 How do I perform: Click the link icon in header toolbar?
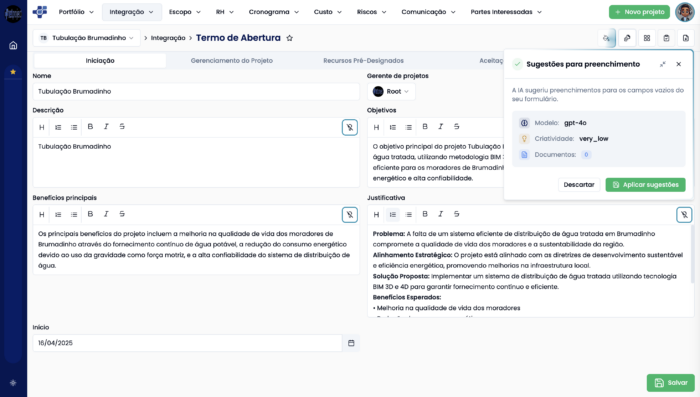tap(627, 38)
